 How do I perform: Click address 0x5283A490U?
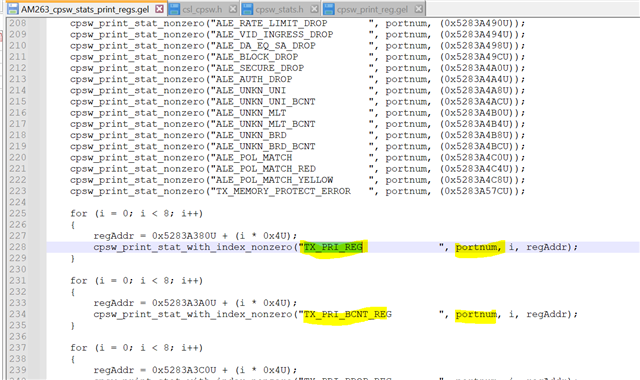tap(476, 23)
